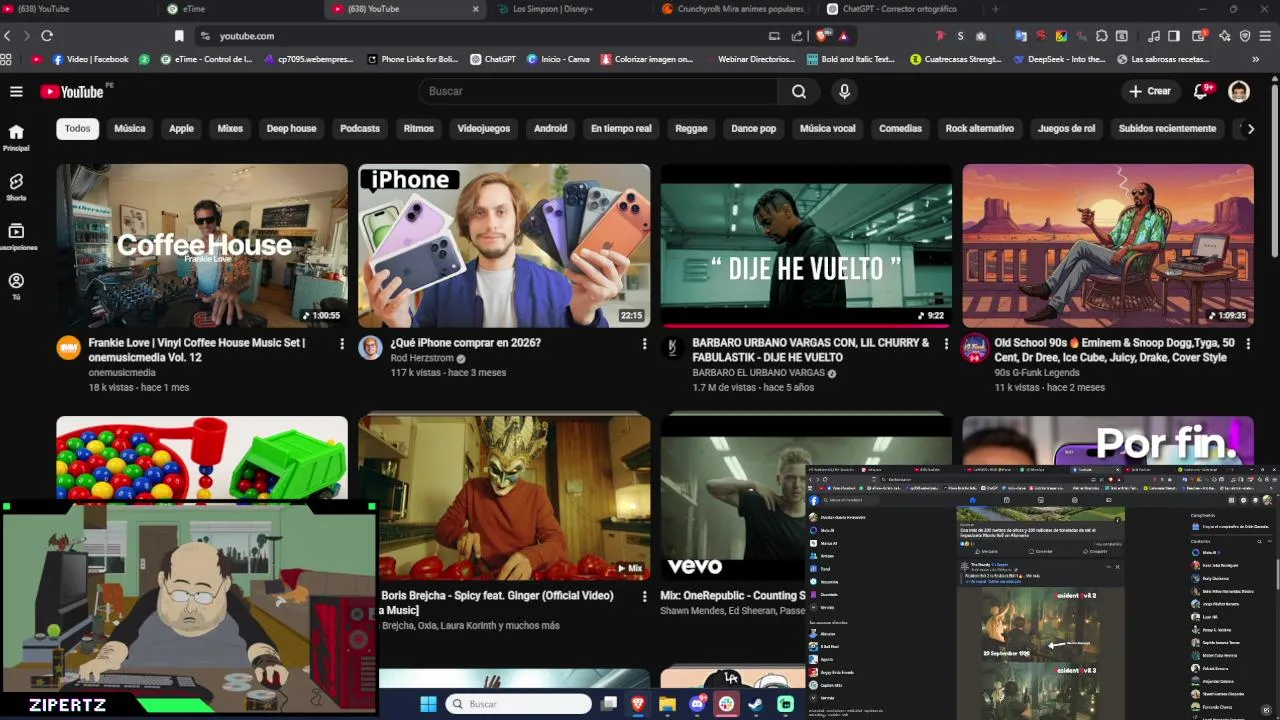This screenshot has height=720, width=1280.
Task: Select the En tiempo real filter chip
Action: point(621,128)
